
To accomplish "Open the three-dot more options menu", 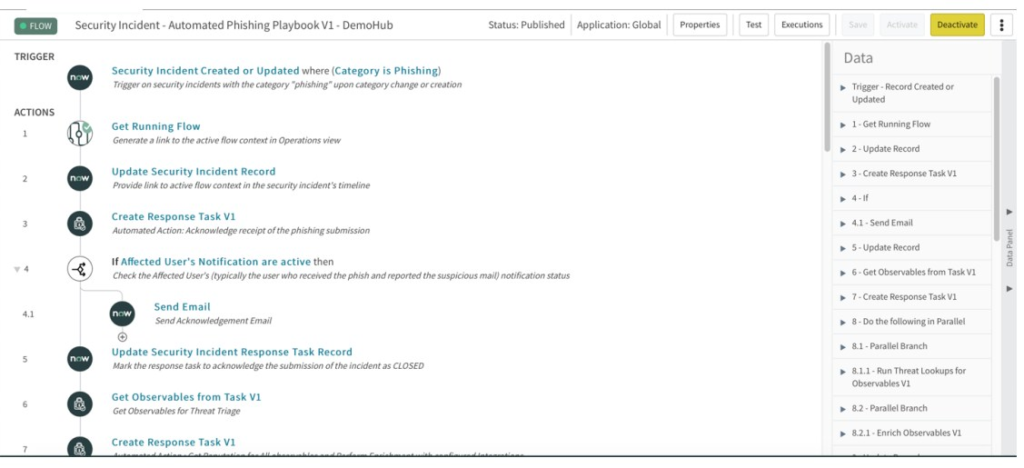I will (1001, 25).
